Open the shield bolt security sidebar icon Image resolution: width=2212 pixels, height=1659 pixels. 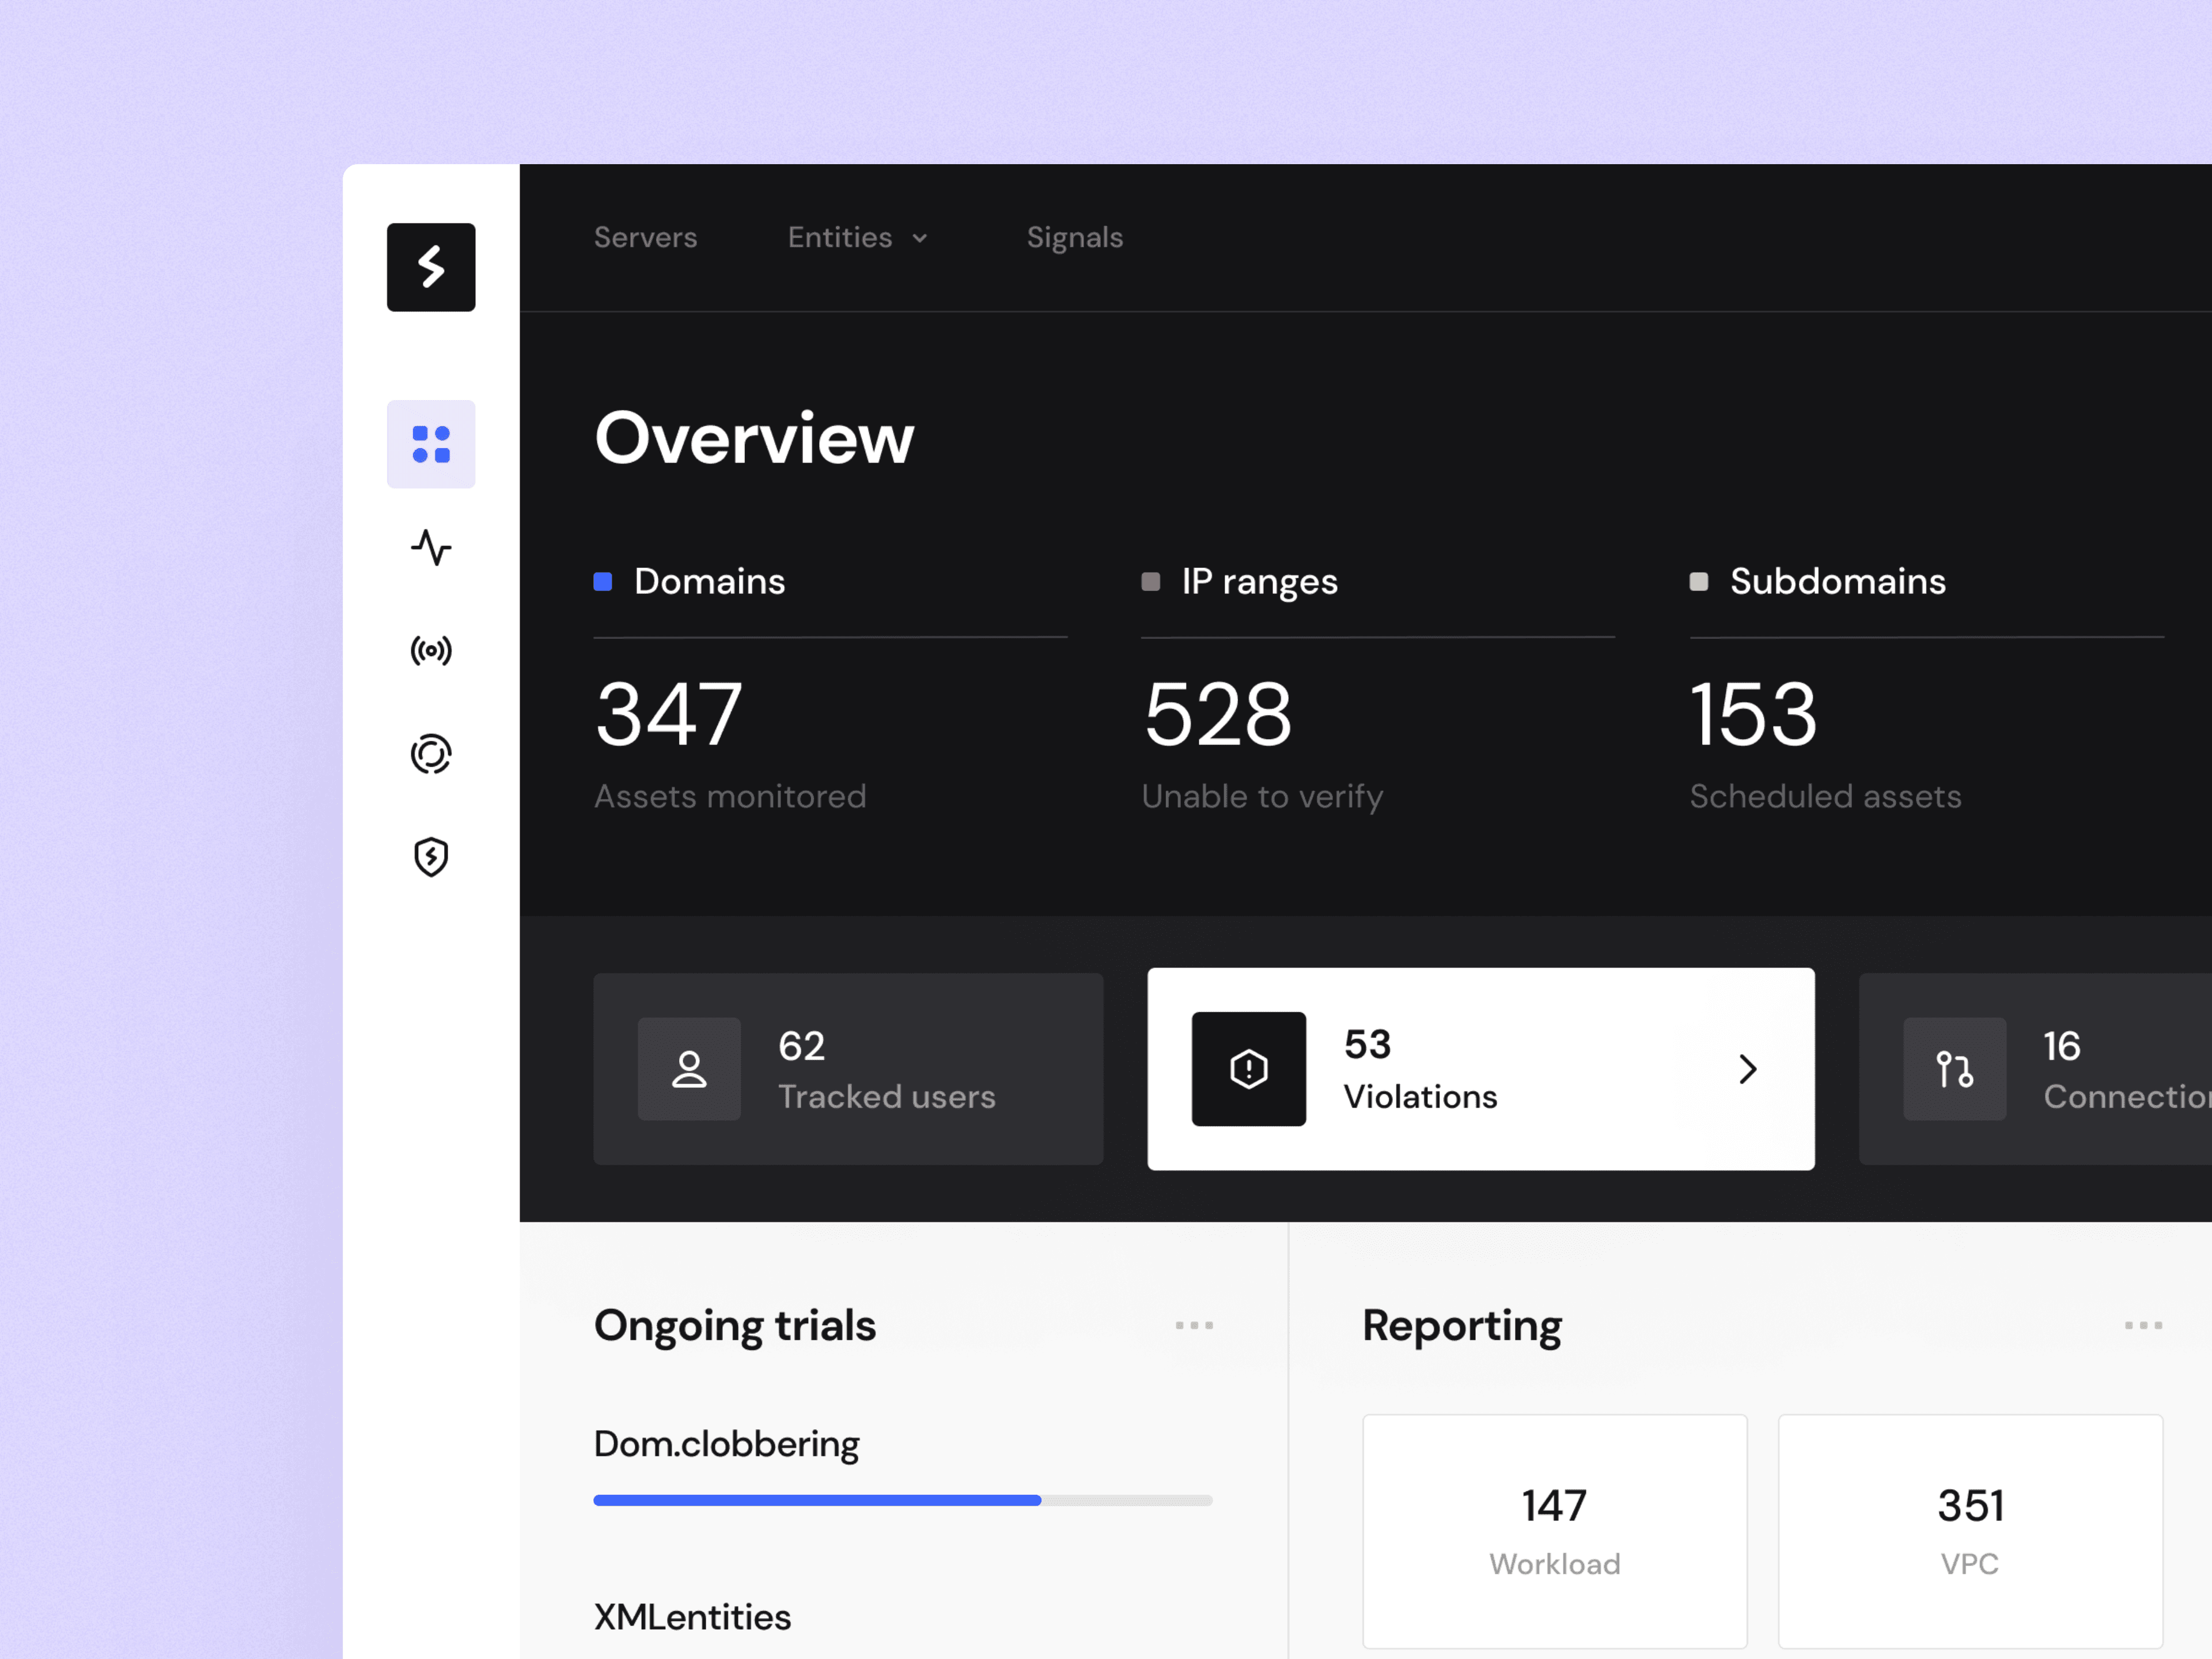click(x=431, y=857)
